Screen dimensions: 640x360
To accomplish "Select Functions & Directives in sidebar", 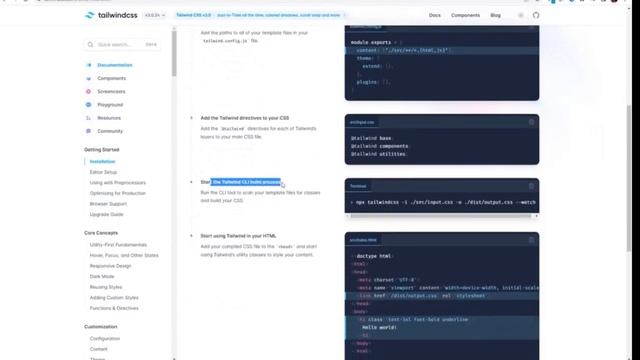I will (x=114, y=308).
